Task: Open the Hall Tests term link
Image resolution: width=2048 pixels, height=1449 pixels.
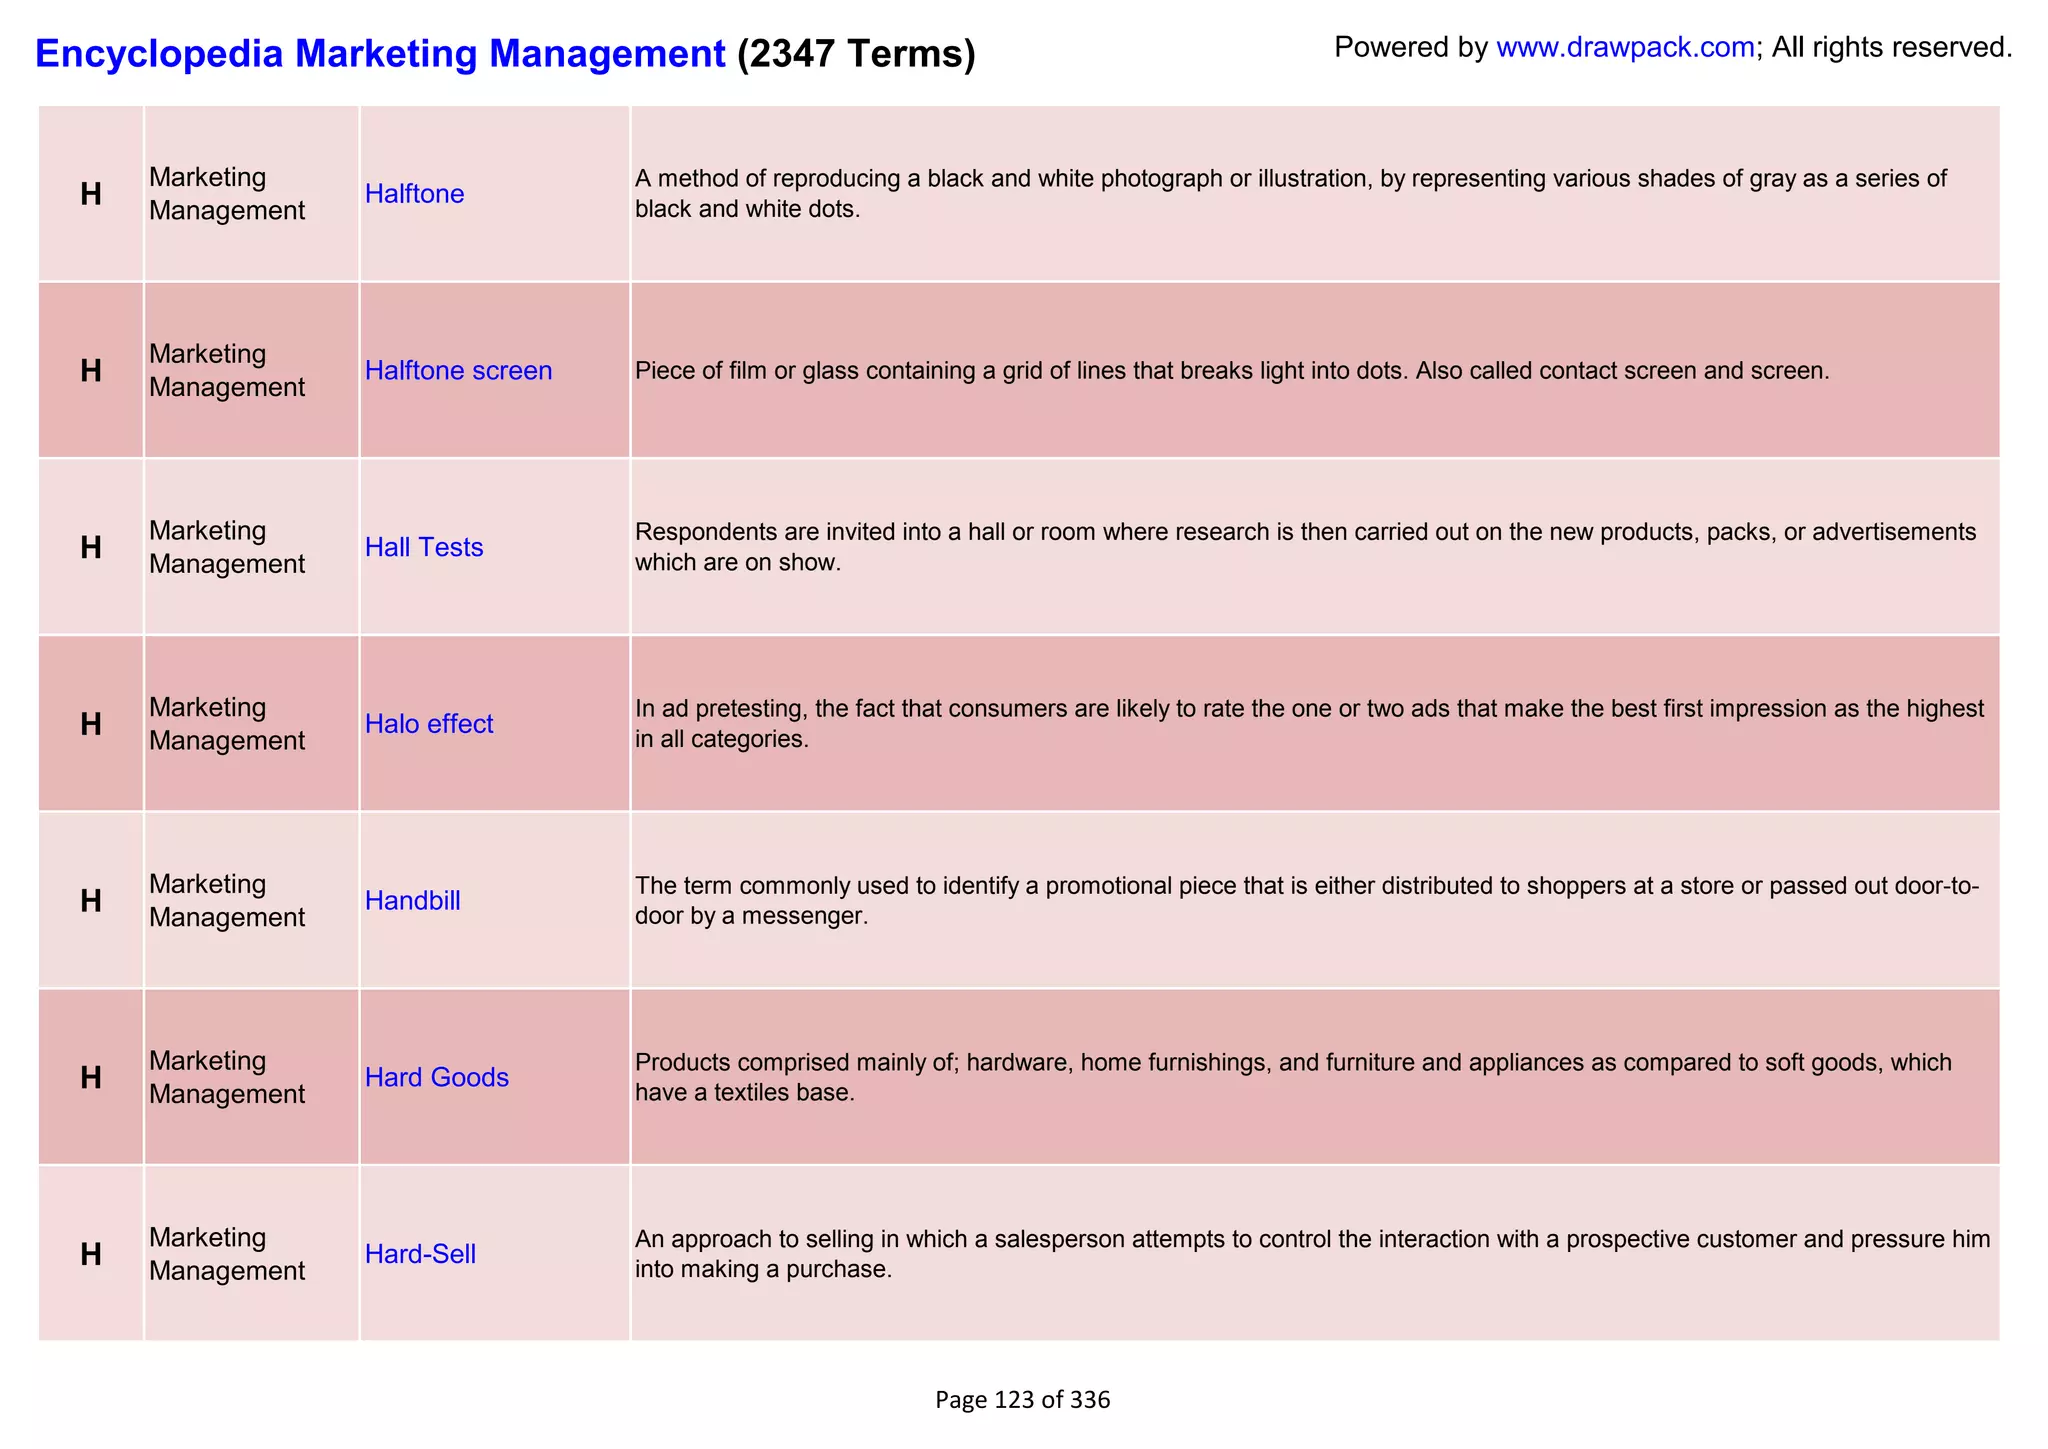Action: coord(424,548)
